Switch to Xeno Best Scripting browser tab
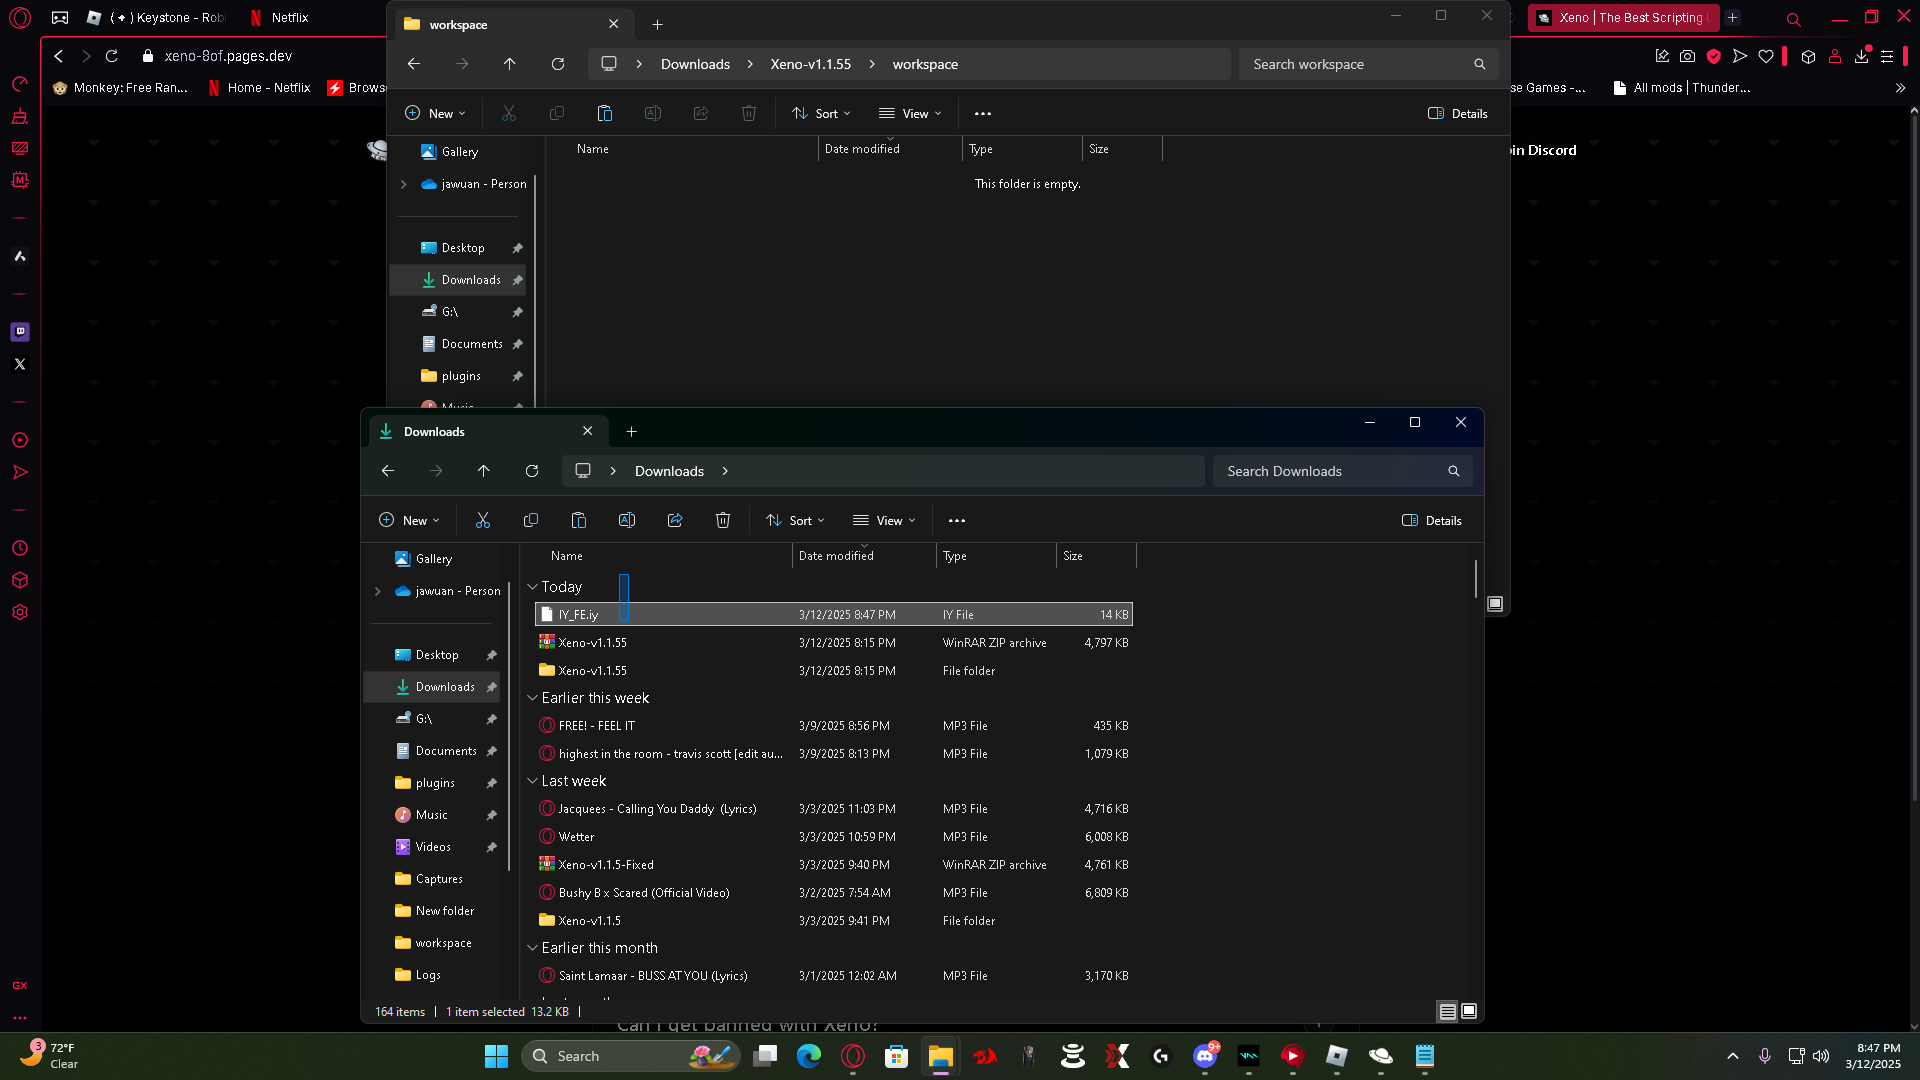 pos(1623,18)
